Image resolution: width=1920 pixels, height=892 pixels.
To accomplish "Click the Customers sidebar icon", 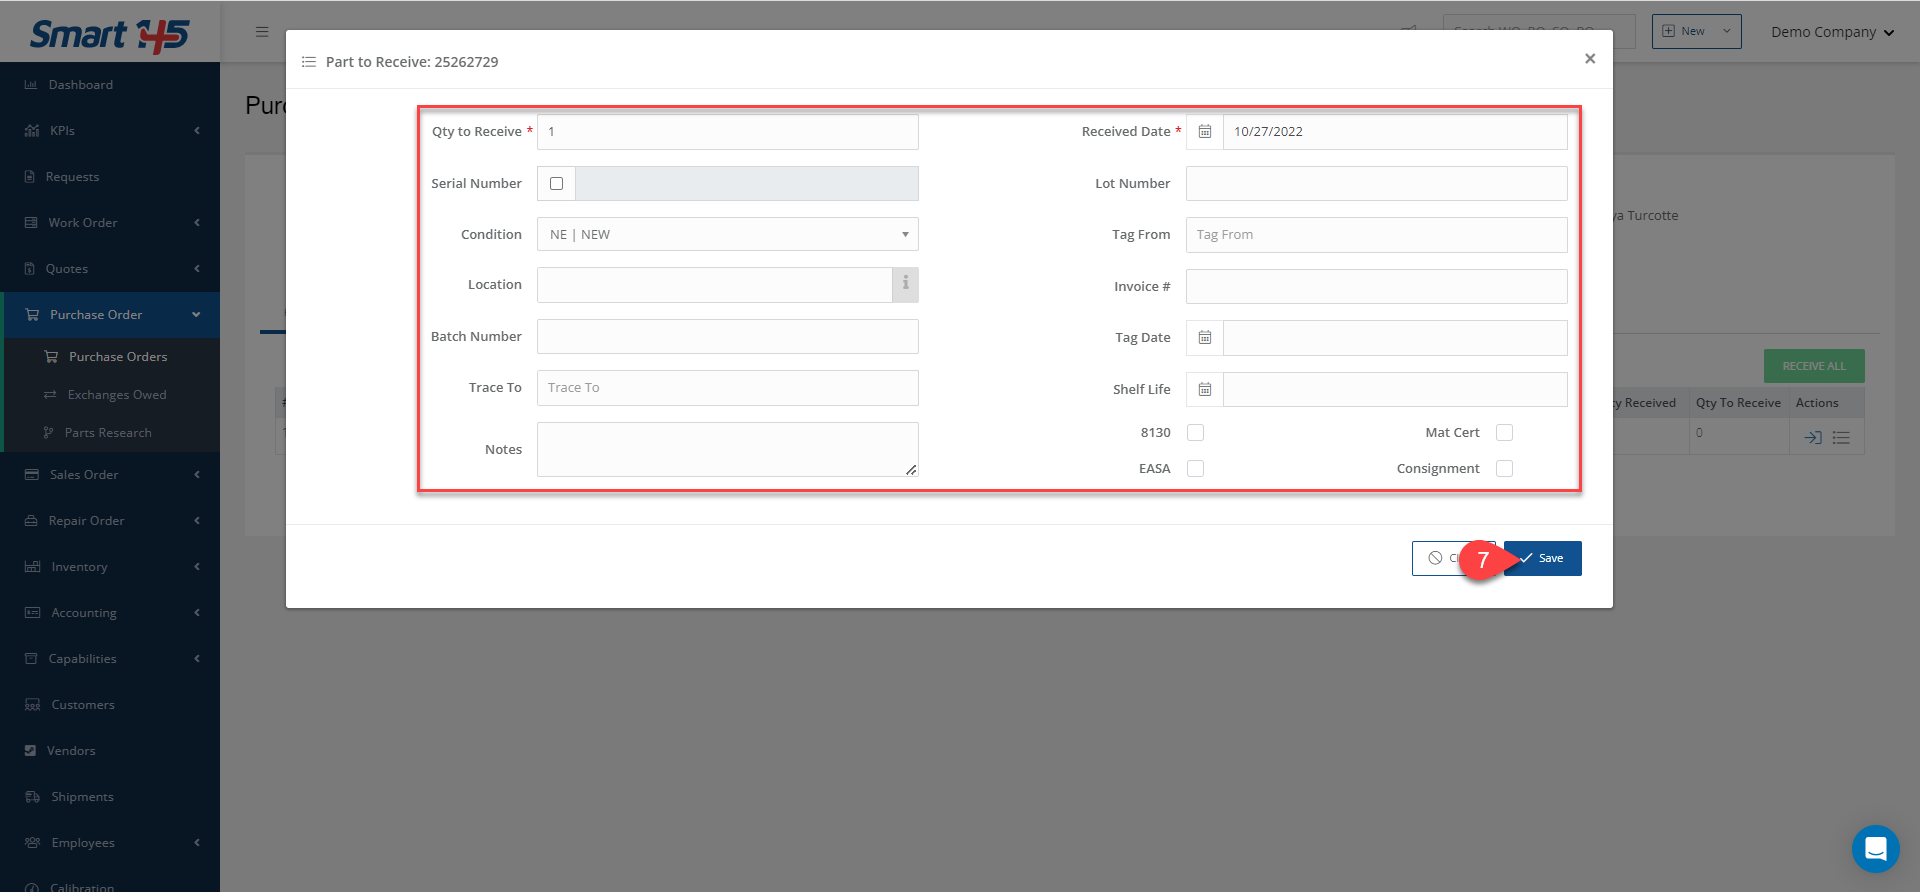I will (x=32, y=705).
